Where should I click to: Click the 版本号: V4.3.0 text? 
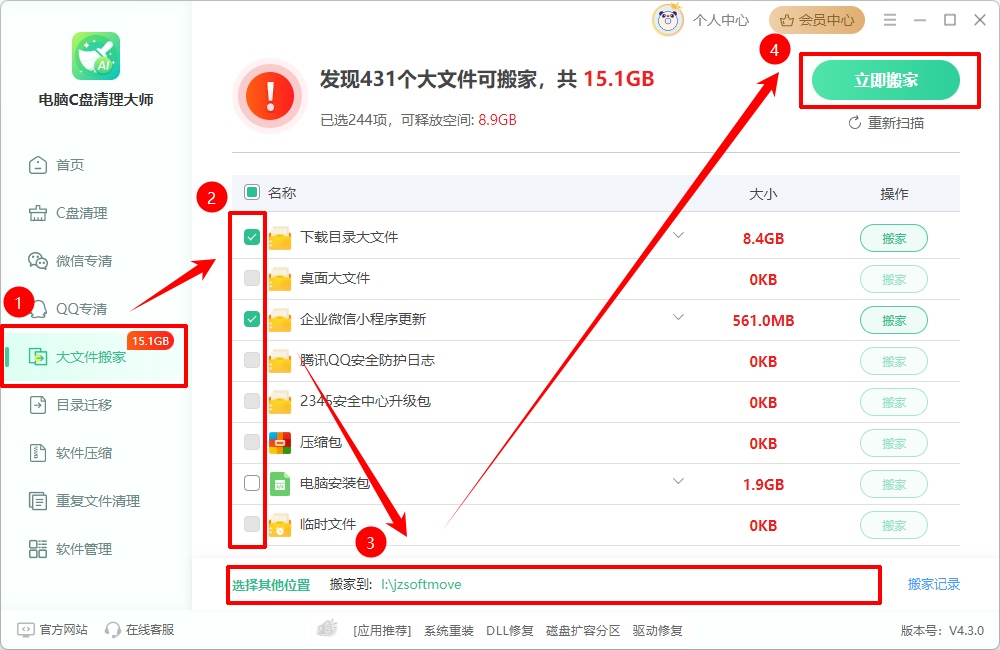click(942, 630)
